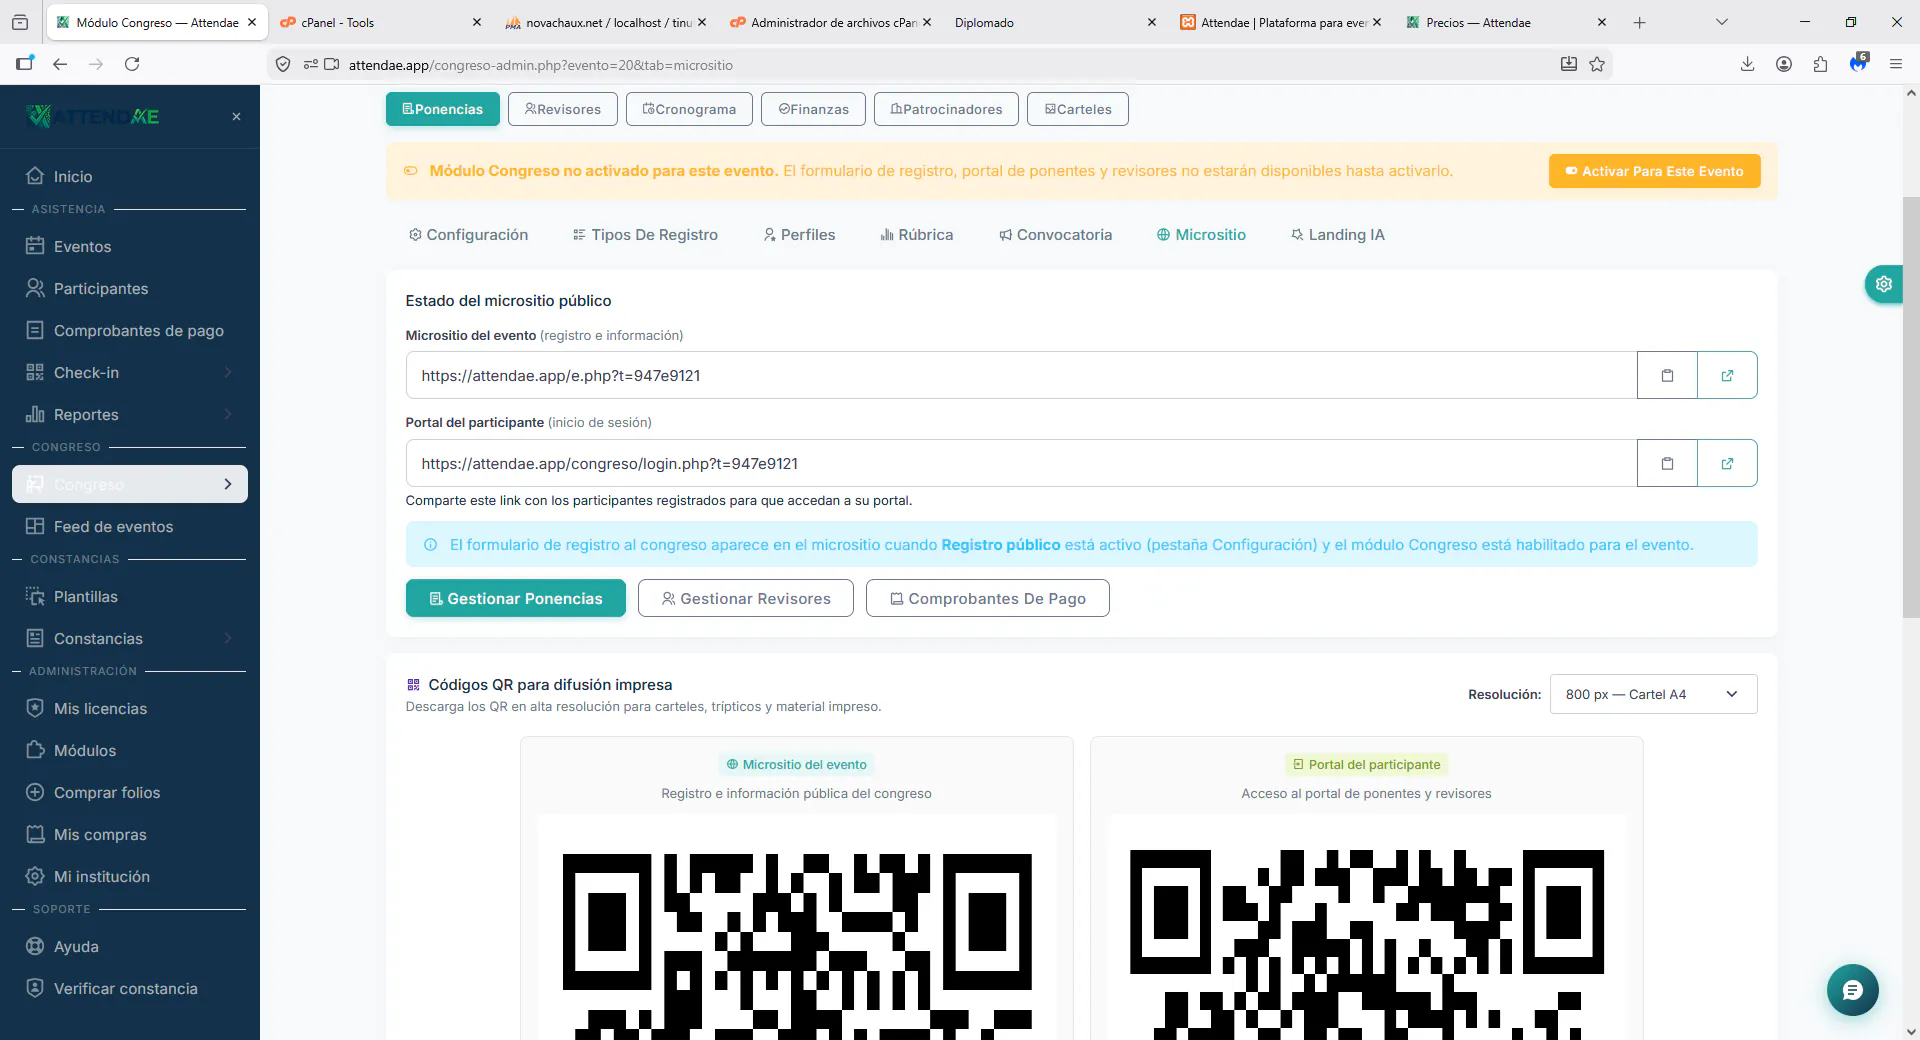Open the chat support bubble
This screenshot has width=1920, height=1040.
(x=1852, y=990)
